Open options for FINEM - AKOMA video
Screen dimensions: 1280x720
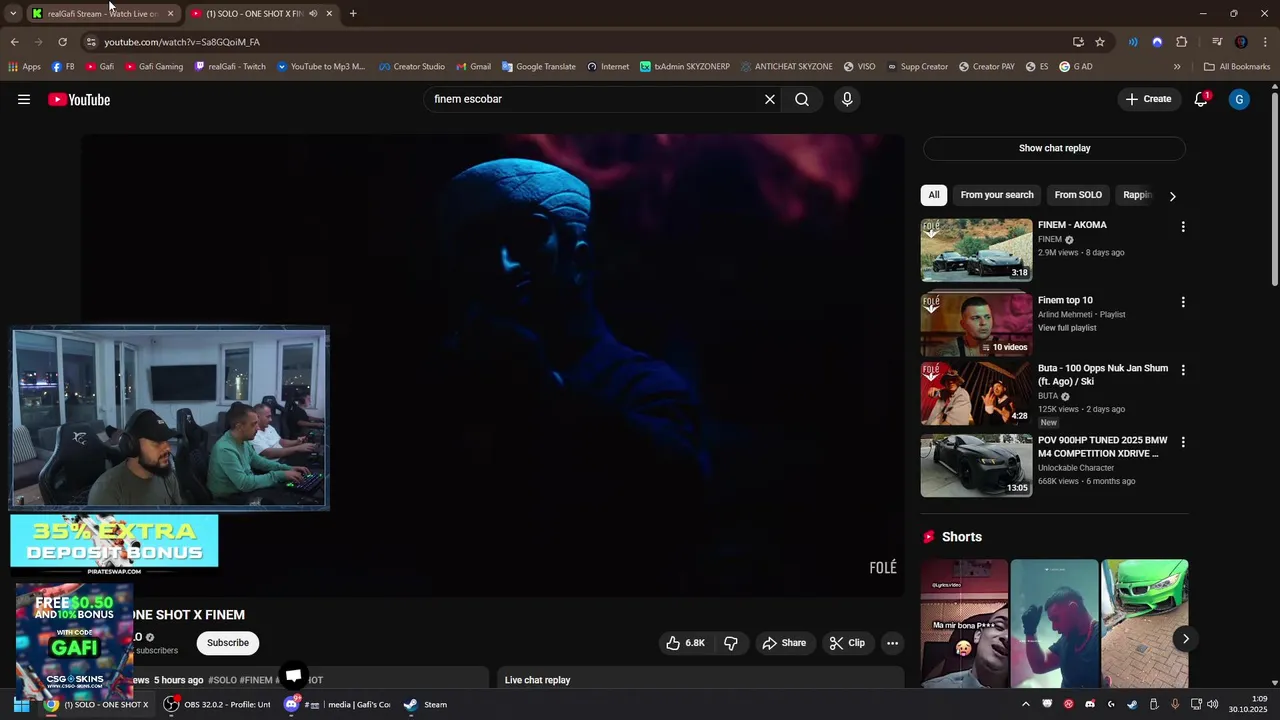1183,227
